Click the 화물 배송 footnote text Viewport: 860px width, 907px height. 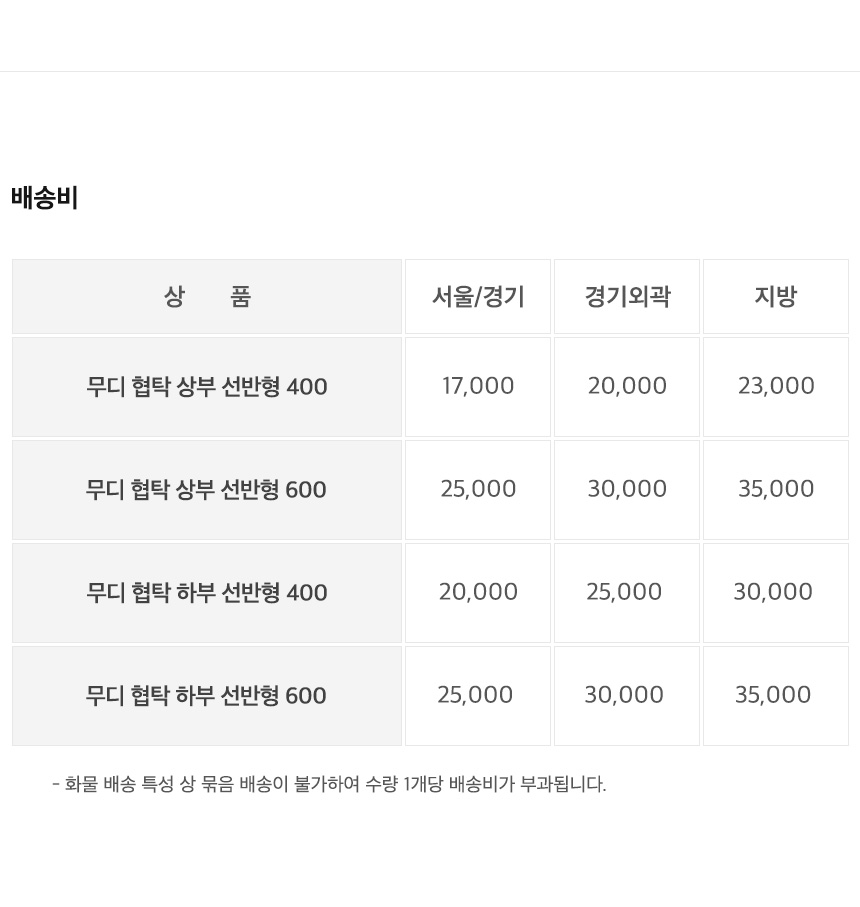click(329, 784)
